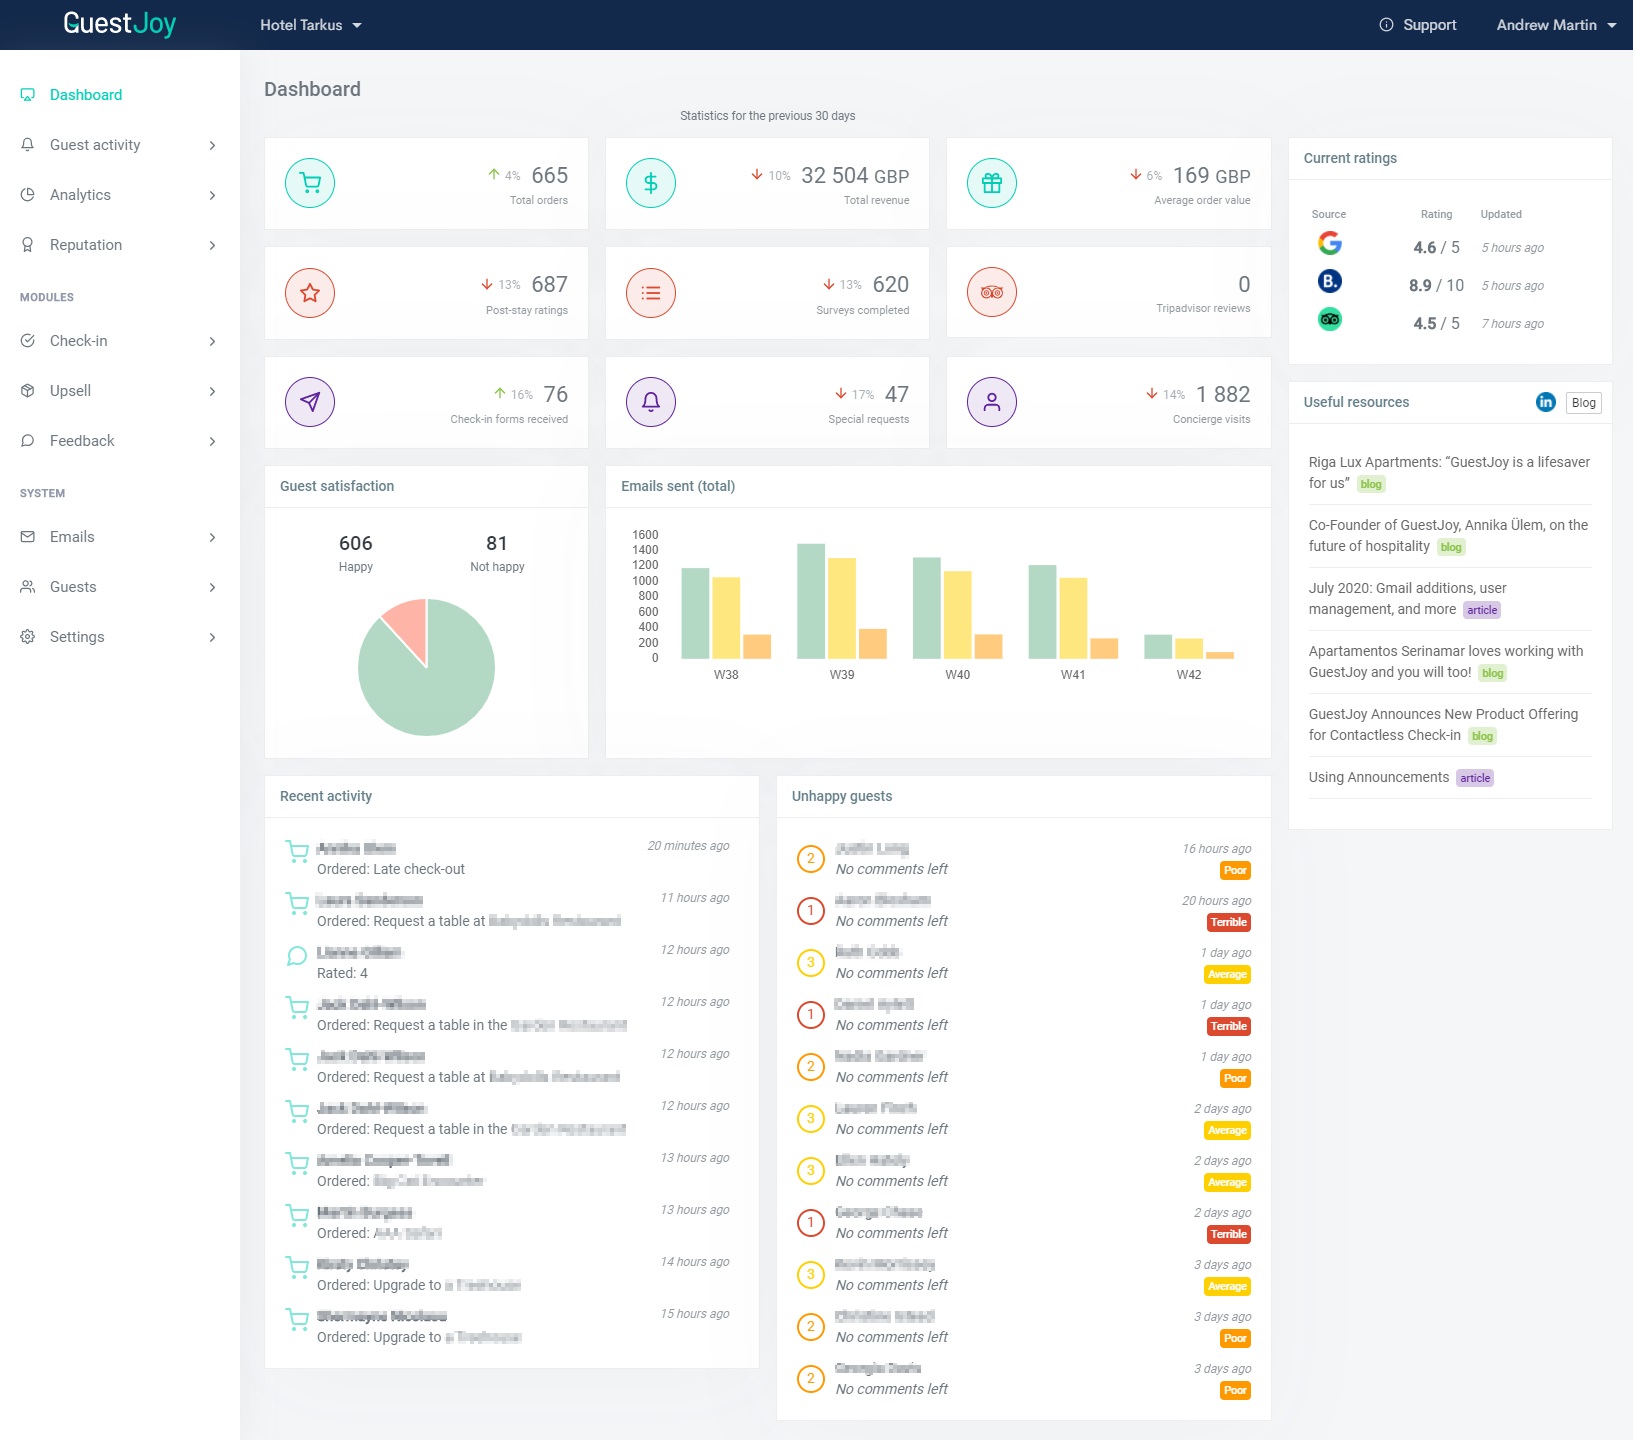Viewport: 1633px width, 1440px height.
Task: Click the 665 Total orders value
Action: [x=549, y=175]
